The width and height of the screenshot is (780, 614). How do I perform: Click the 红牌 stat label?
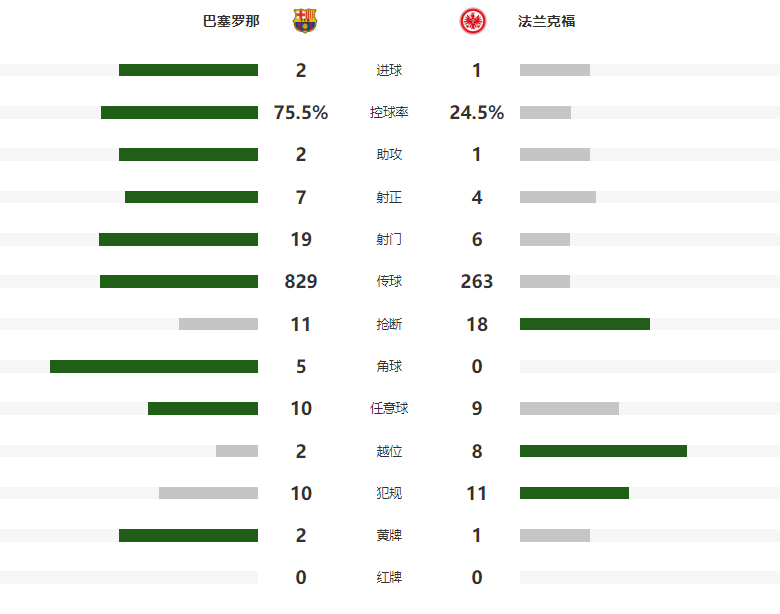(x=389, y=578)
